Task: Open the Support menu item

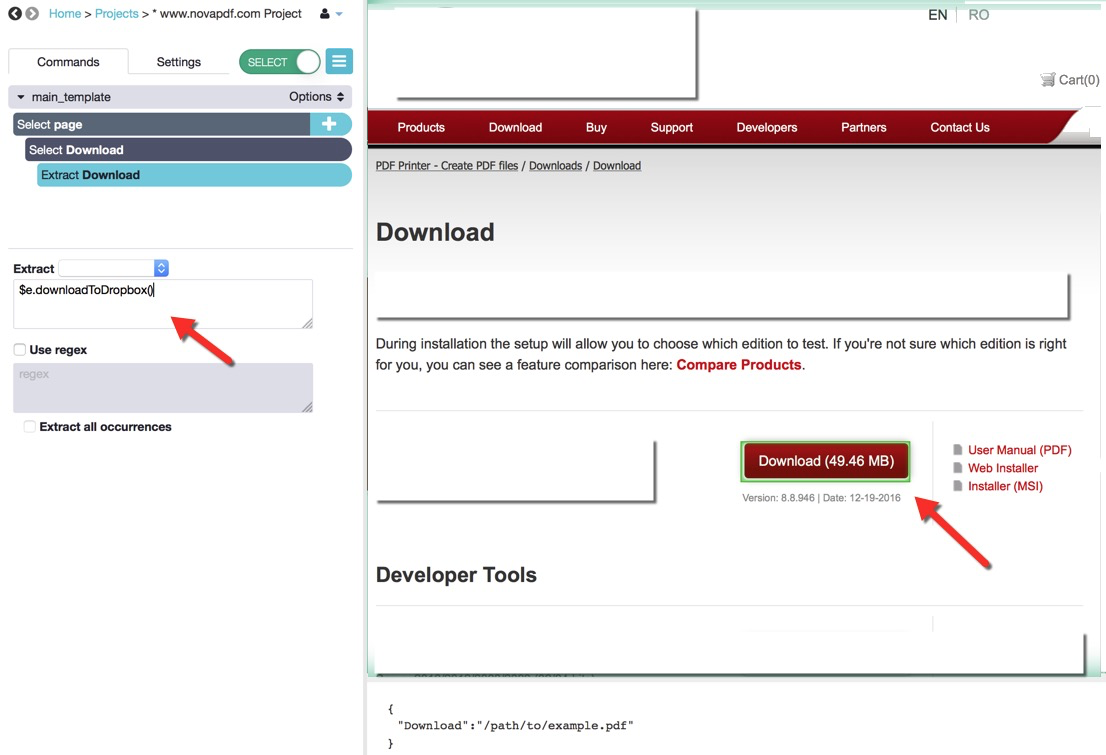Action: point(672,127)
